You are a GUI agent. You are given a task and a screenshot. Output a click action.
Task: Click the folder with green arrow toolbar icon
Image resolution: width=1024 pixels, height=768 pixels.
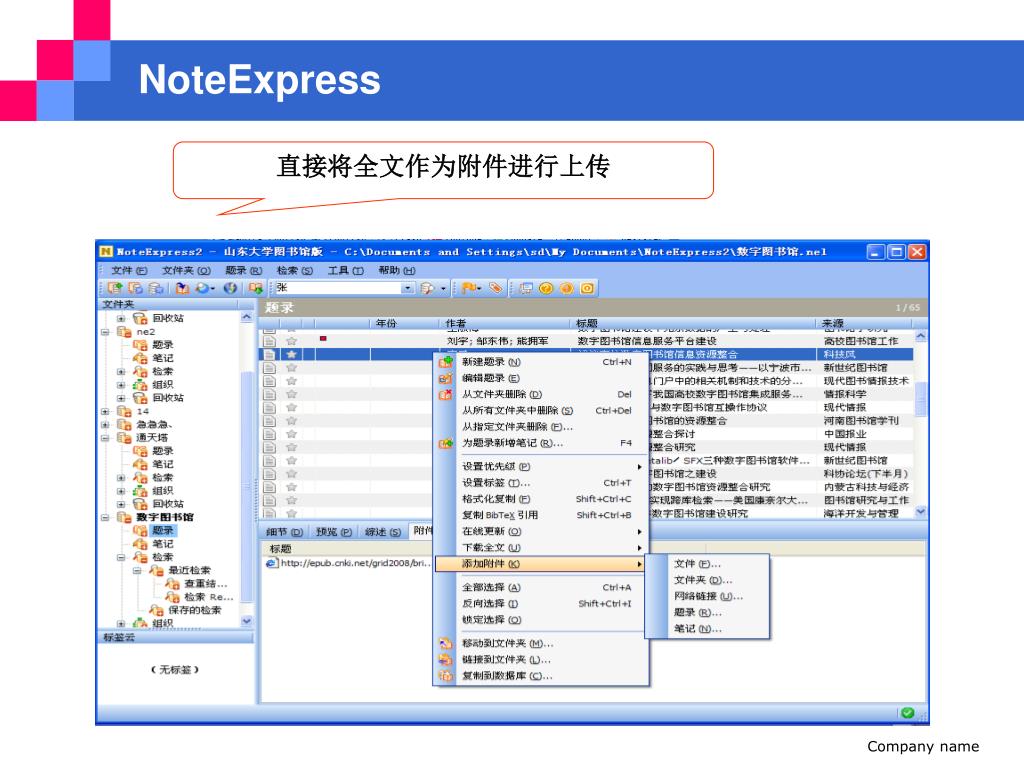(255, 288)
